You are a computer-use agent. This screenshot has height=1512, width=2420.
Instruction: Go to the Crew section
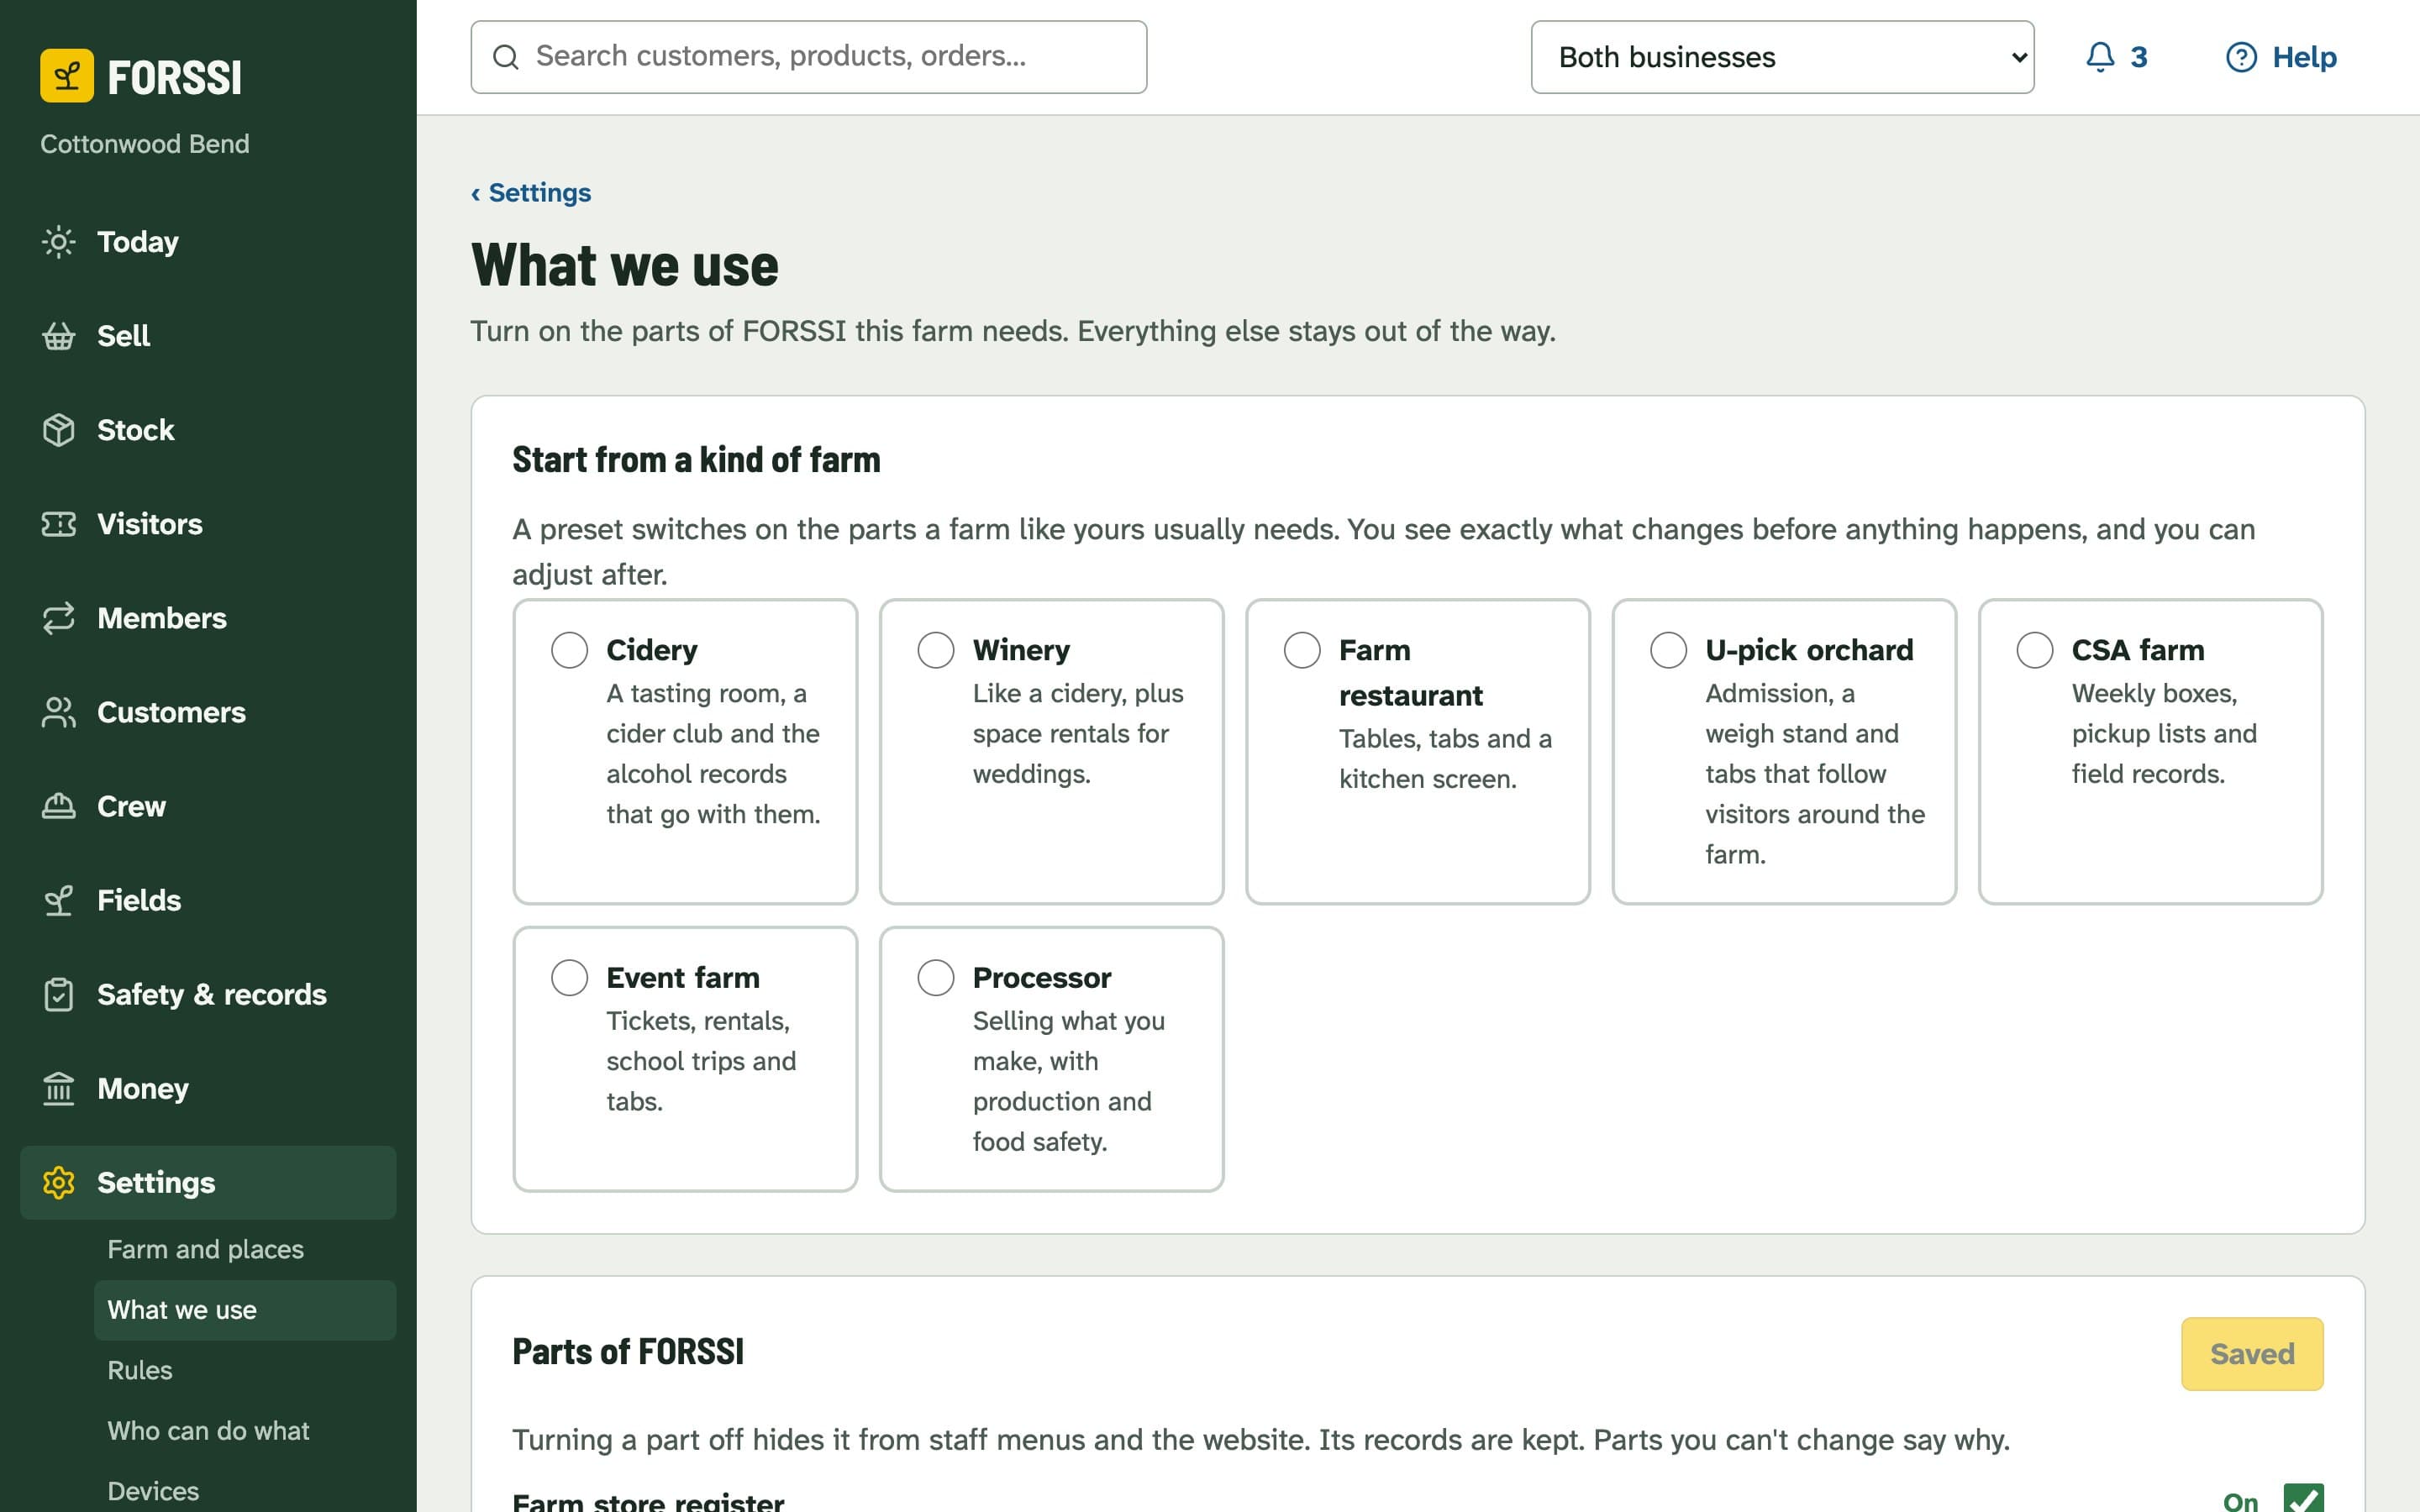click(208, 806)
